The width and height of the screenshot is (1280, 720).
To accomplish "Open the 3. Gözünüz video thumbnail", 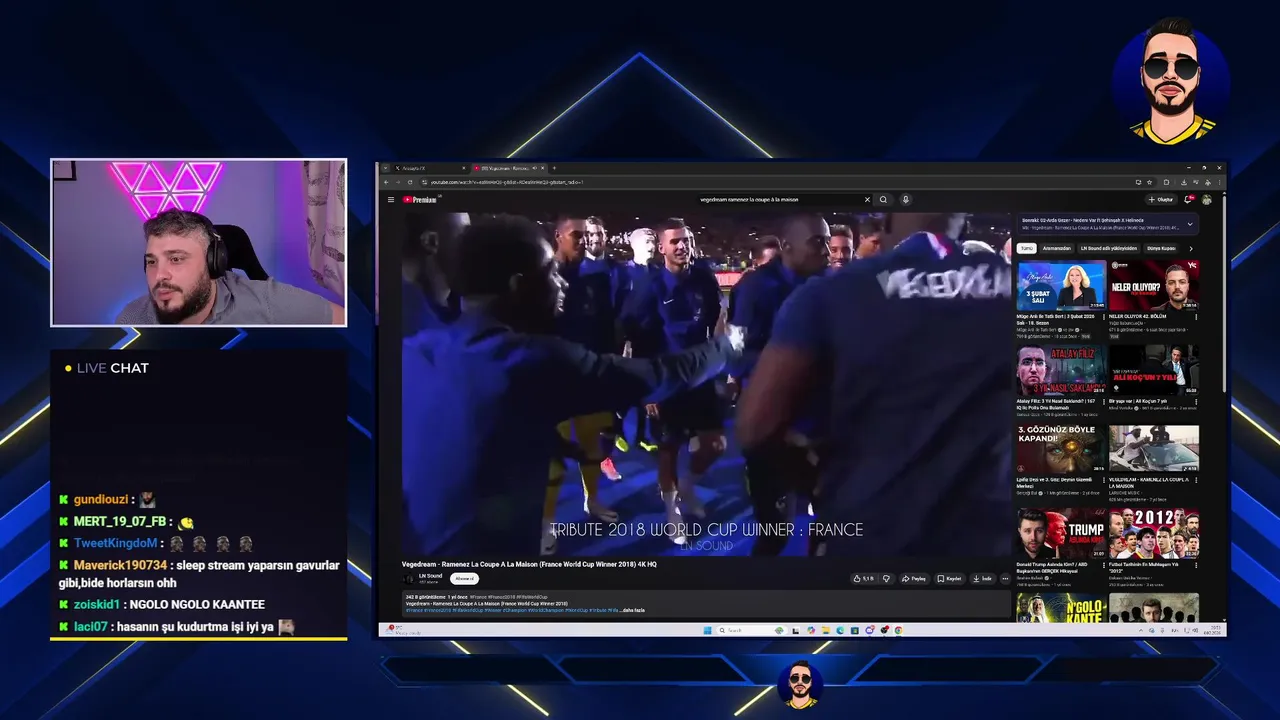I will [1061, 449].
